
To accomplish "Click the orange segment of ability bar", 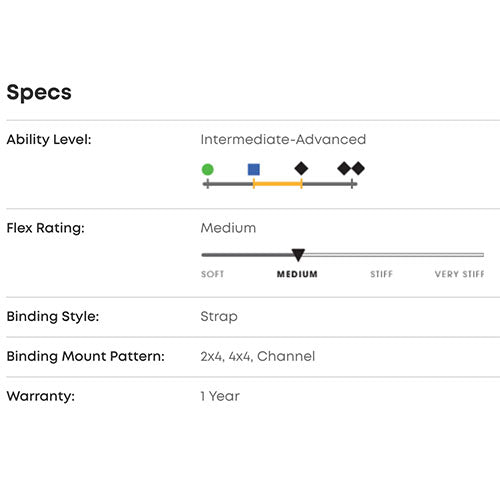I will [x=278, y=184].
